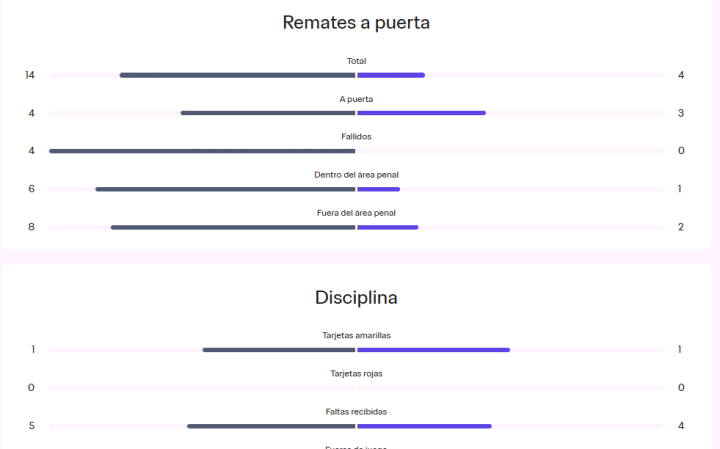Select the Fallidos stat label

click(356, 137)
